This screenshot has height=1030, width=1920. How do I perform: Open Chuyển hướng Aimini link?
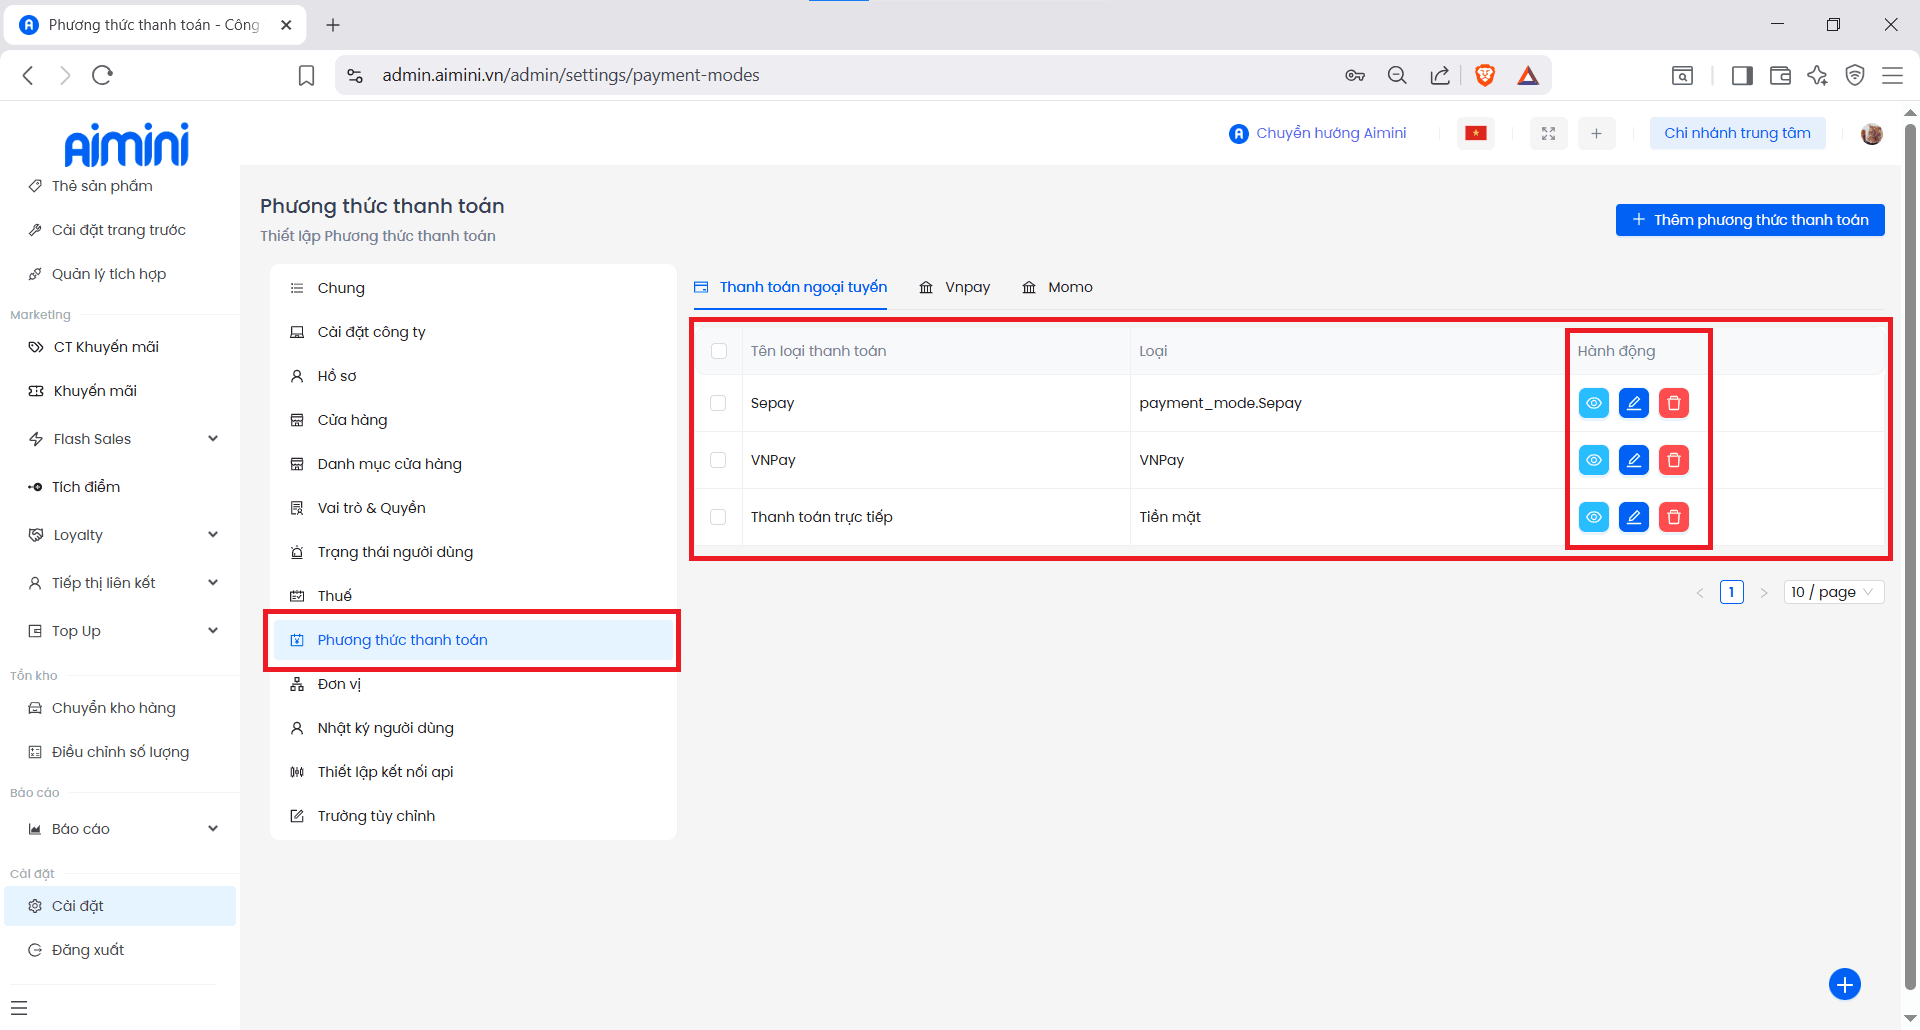tap(1318, 133)
